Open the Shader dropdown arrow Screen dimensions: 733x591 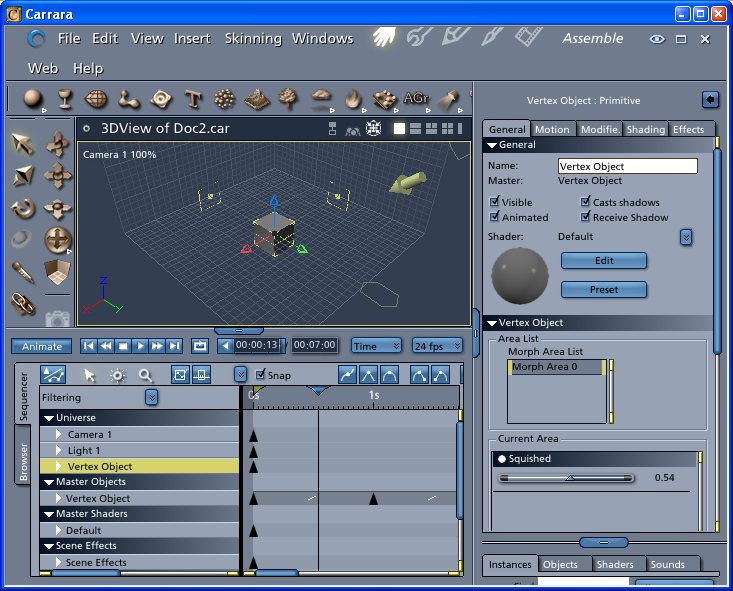pyautogui.click(x=686, y=237)
